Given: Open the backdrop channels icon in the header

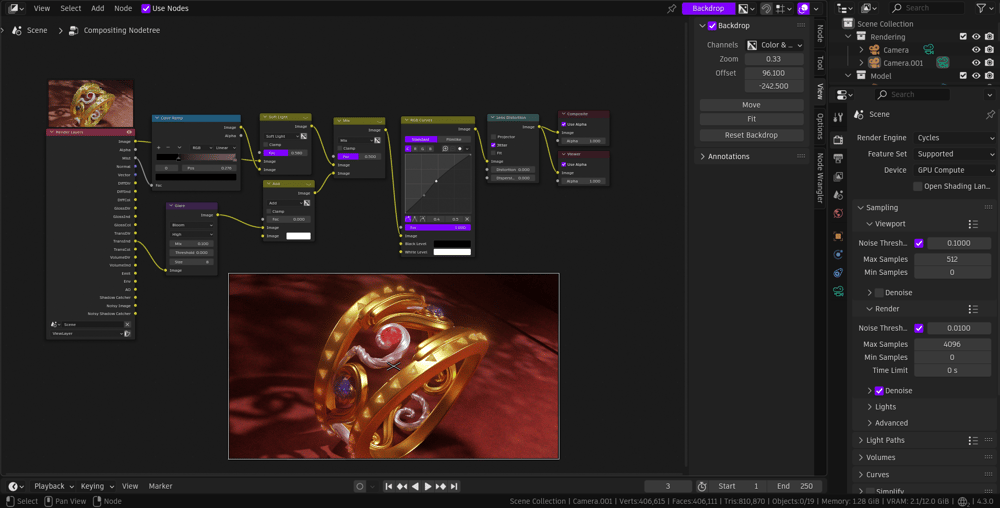Looking at the screenshot, I should (x=747, y=8).
